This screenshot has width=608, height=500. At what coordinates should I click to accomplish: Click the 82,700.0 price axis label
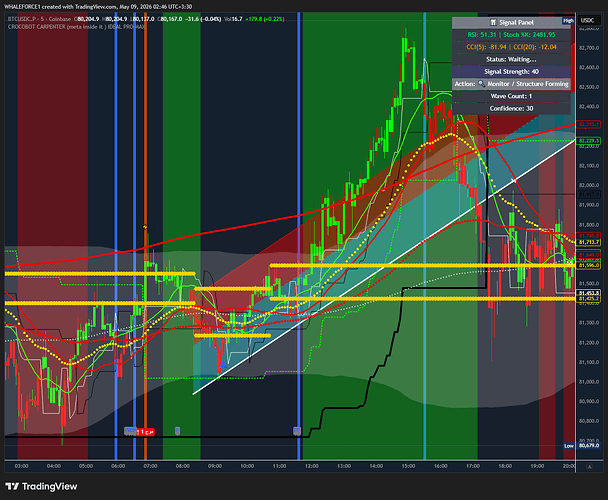(x=589, y=48)
